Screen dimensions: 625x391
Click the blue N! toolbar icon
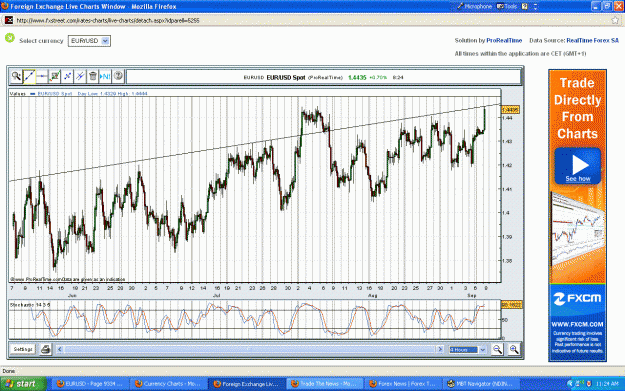[105, 76]
